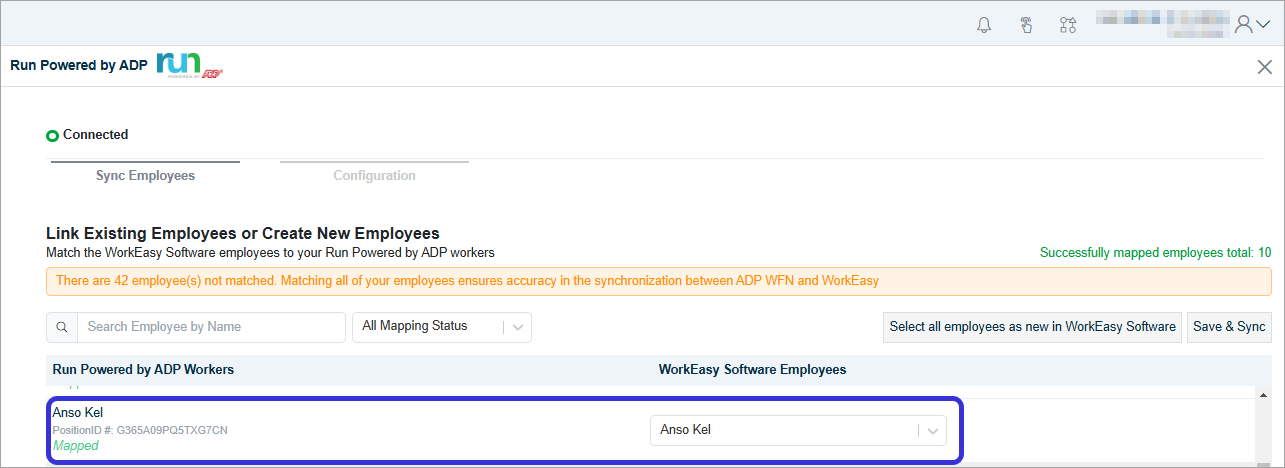Click the Link Existing Employees heading
The height and width of the screenshot is (468, 1285).
coord(243,234)
